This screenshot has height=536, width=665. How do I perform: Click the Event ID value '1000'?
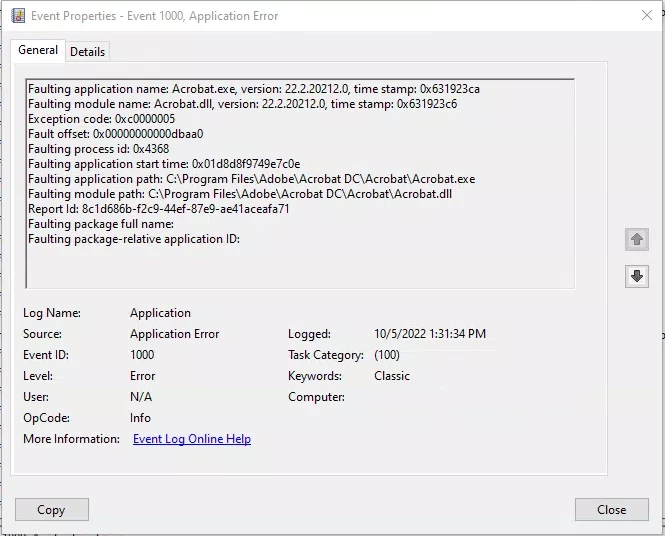(142, 355)
